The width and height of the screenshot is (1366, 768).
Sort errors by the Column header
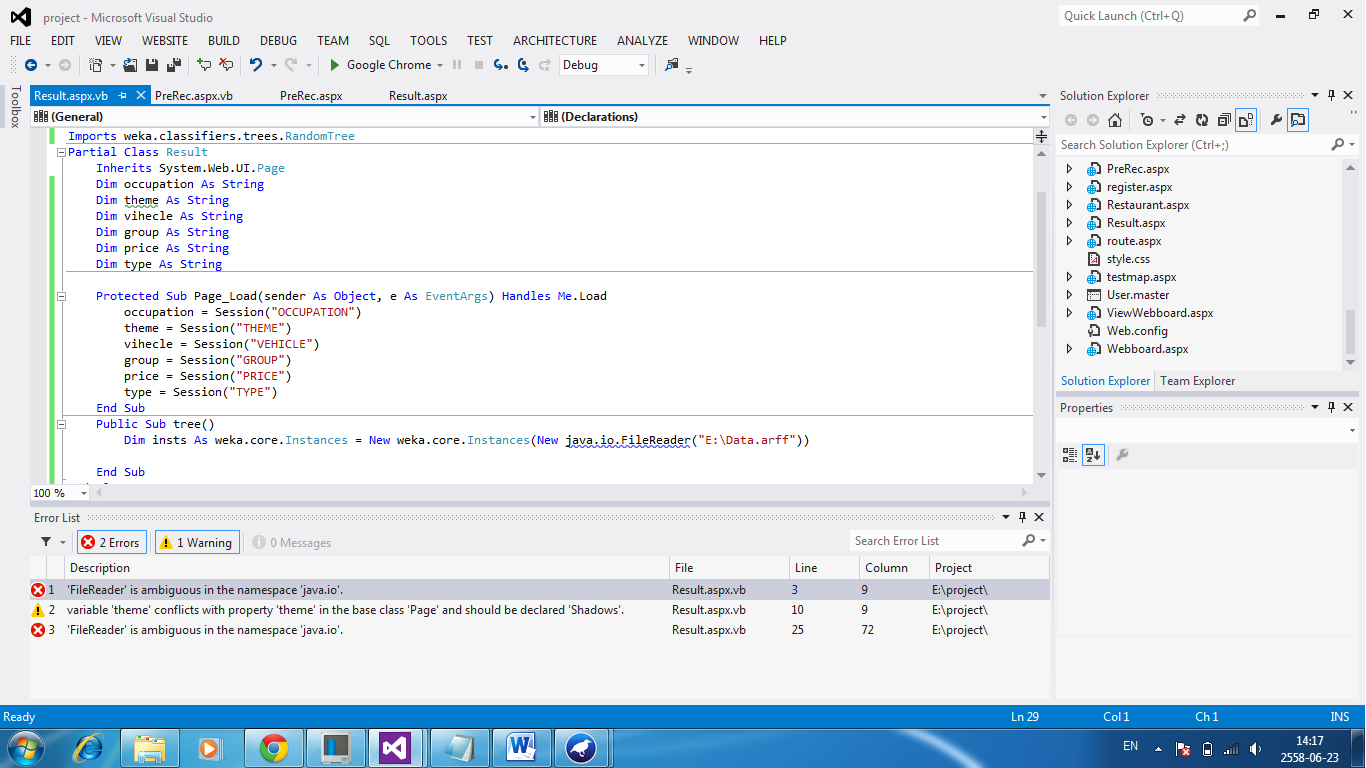point(894,567)
